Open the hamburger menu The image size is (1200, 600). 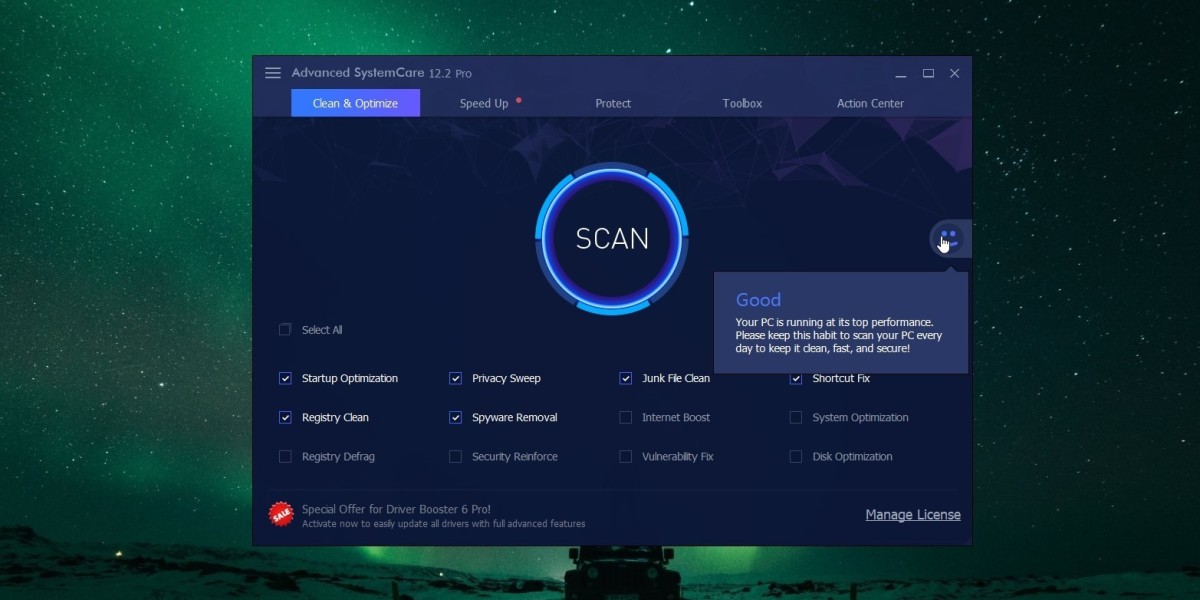(272, 72)
